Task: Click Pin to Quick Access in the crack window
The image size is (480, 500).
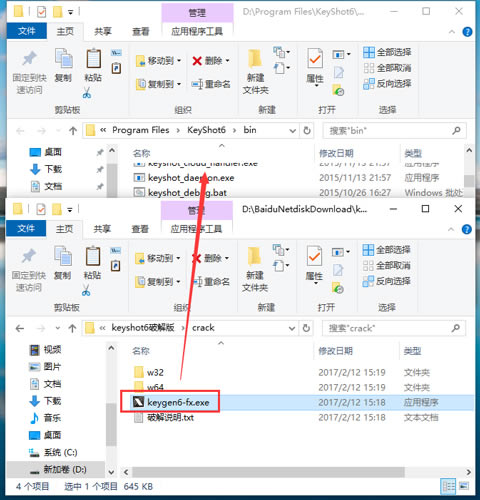Action: point(29,270)
